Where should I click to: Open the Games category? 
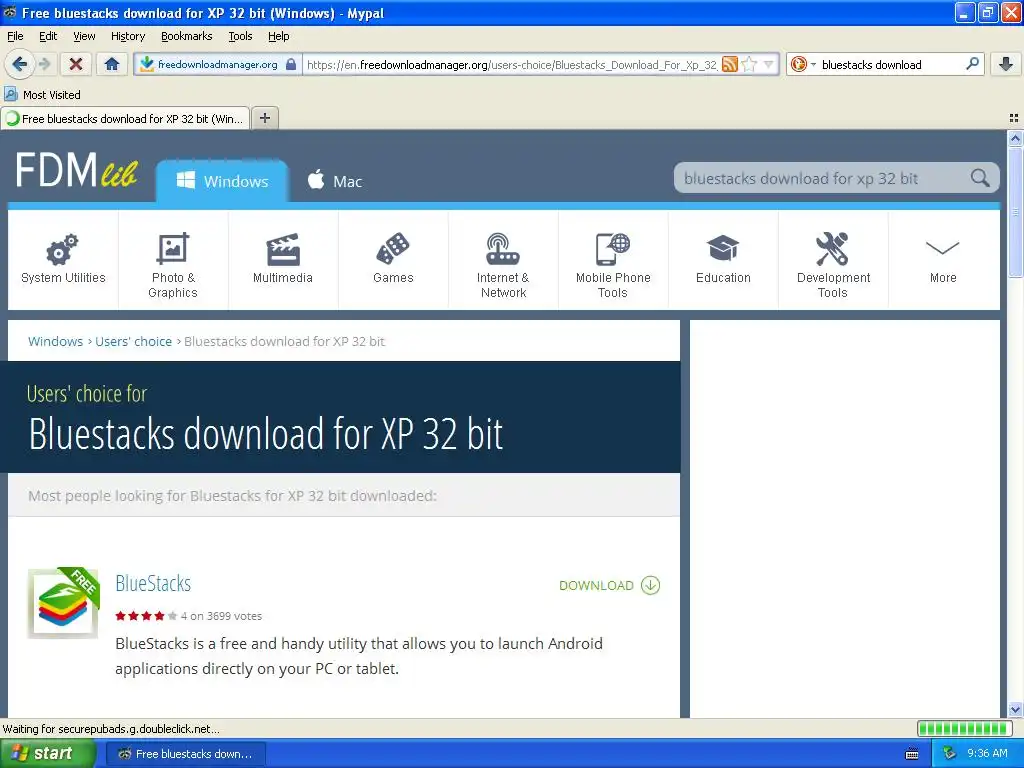click(x=393, y=259)
